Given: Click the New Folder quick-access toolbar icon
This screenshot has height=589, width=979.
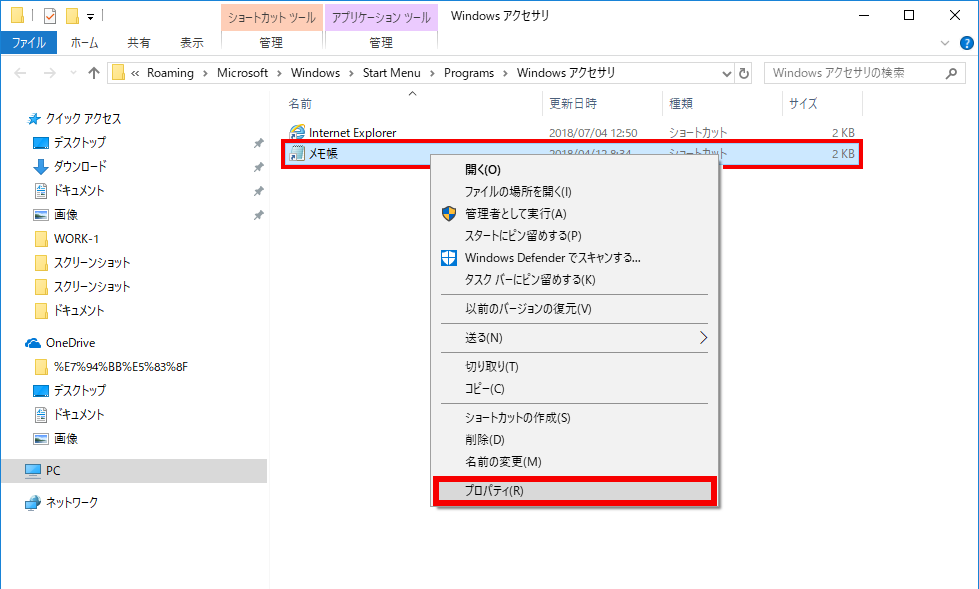Looking at the screenshot, I should [x=72, y=16].
